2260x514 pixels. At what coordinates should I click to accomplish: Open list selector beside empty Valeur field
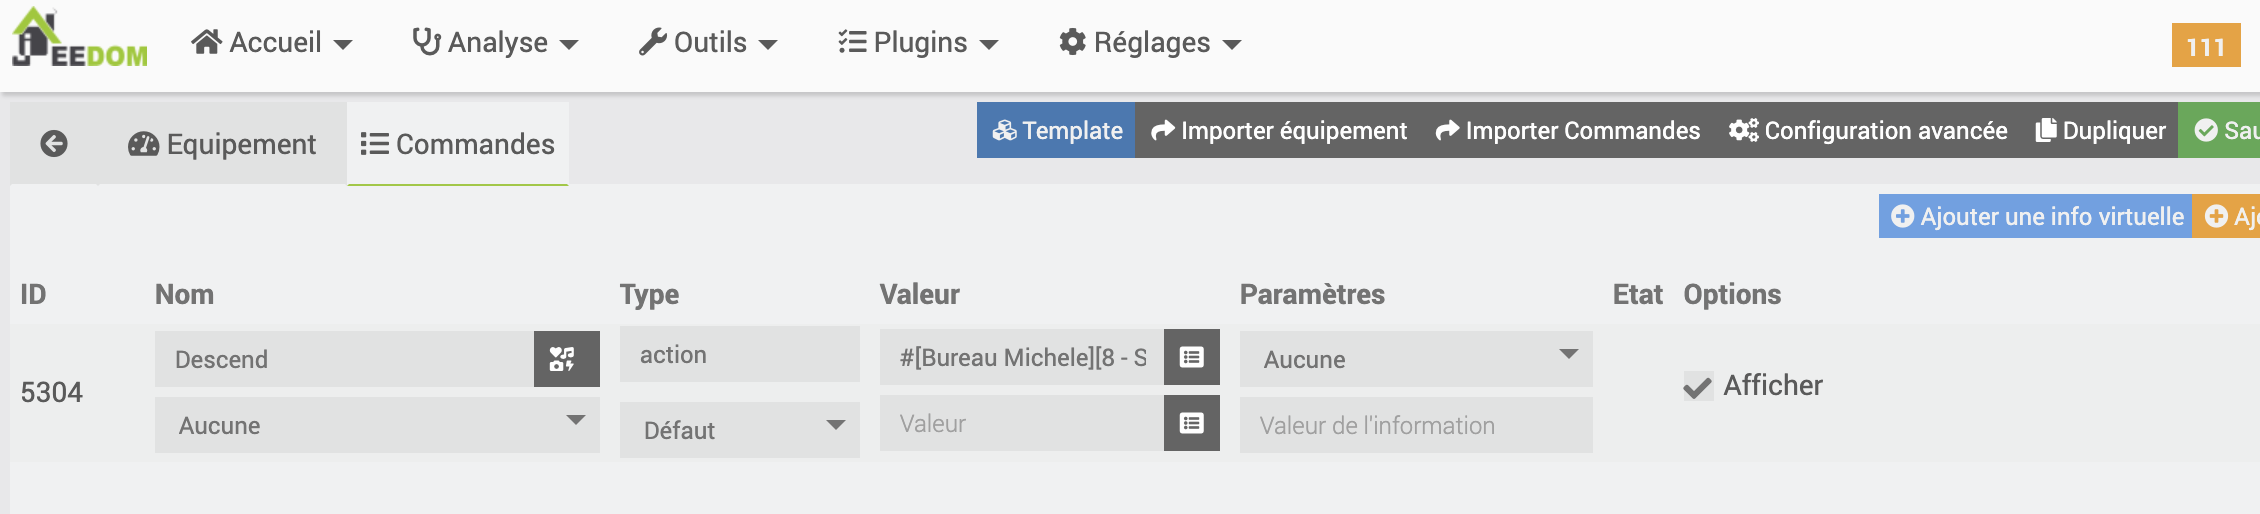[x=1191, y=423]
